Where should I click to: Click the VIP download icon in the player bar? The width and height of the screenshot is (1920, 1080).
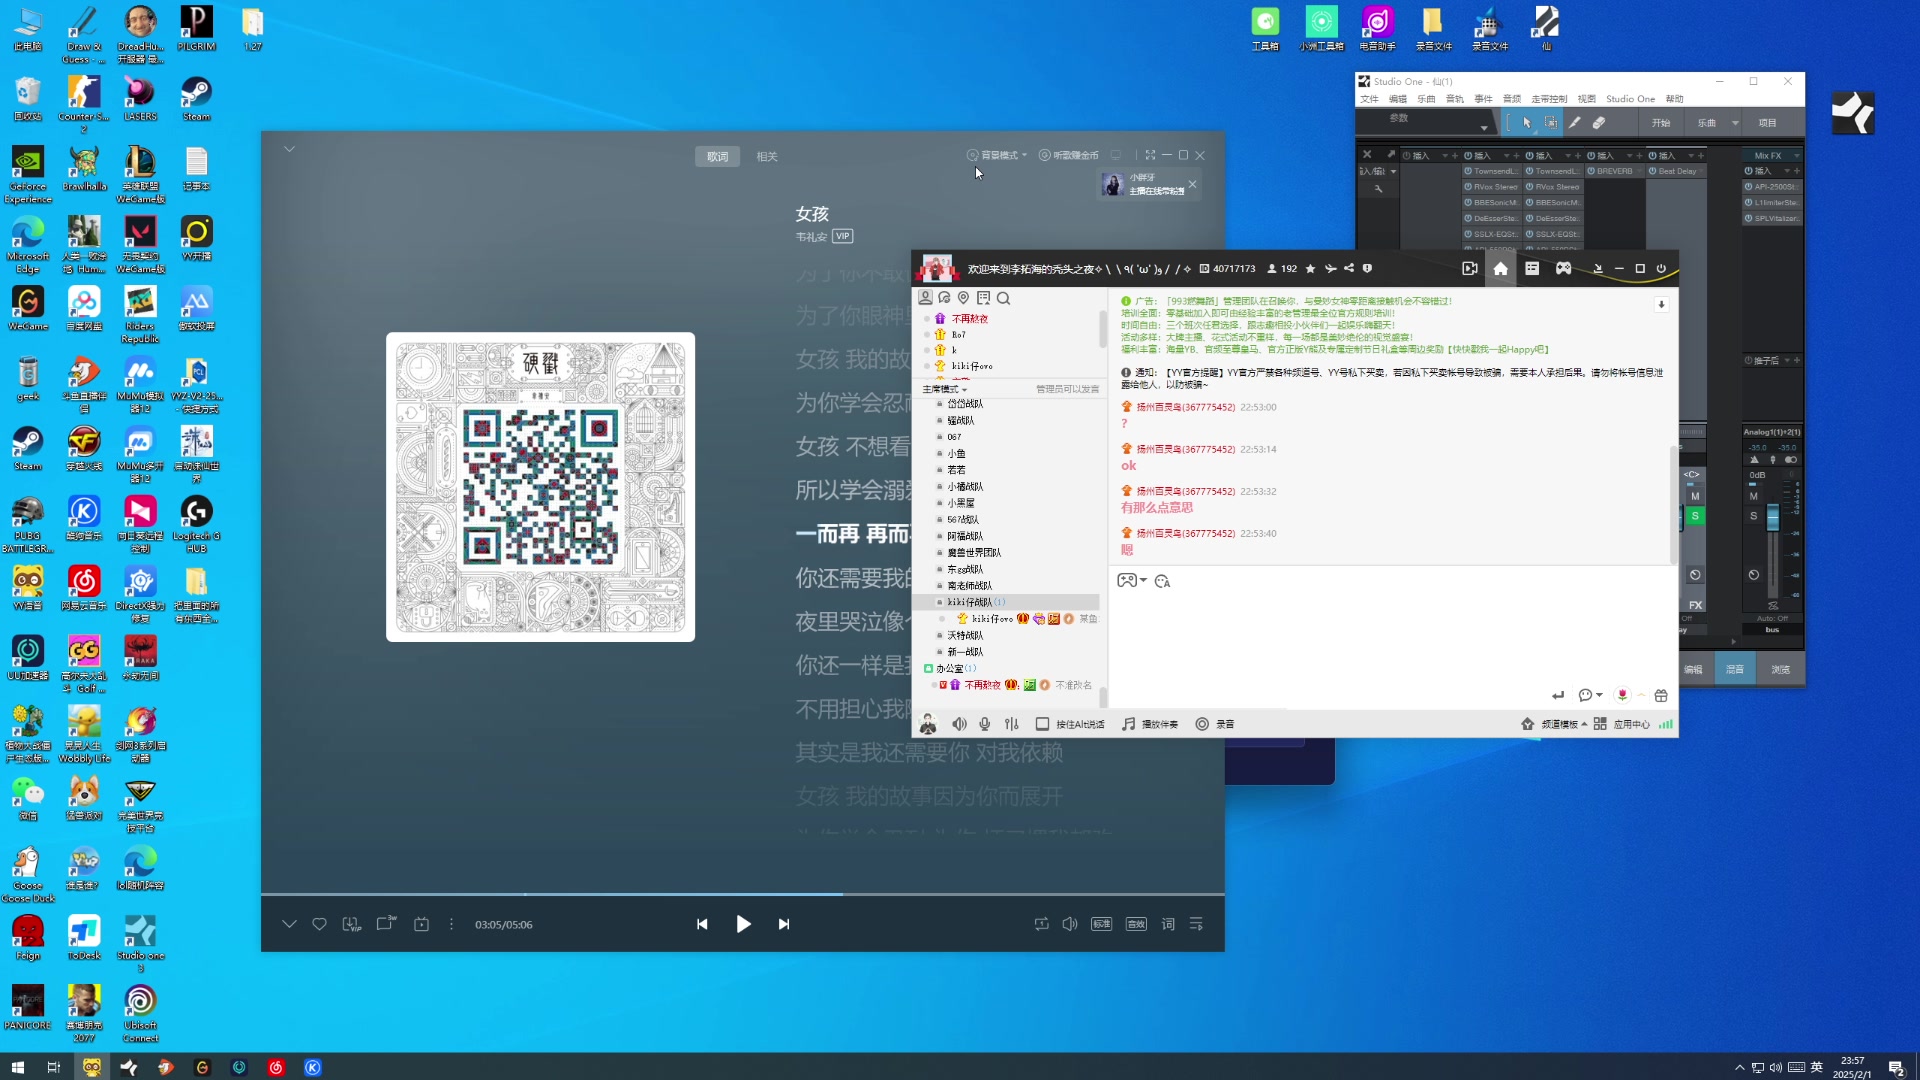tap(352, 924)
